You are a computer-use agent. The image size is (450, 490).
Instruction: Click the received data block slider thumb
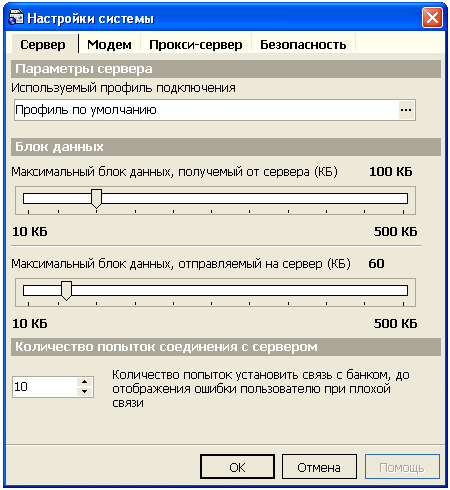(x=96, y=199)
